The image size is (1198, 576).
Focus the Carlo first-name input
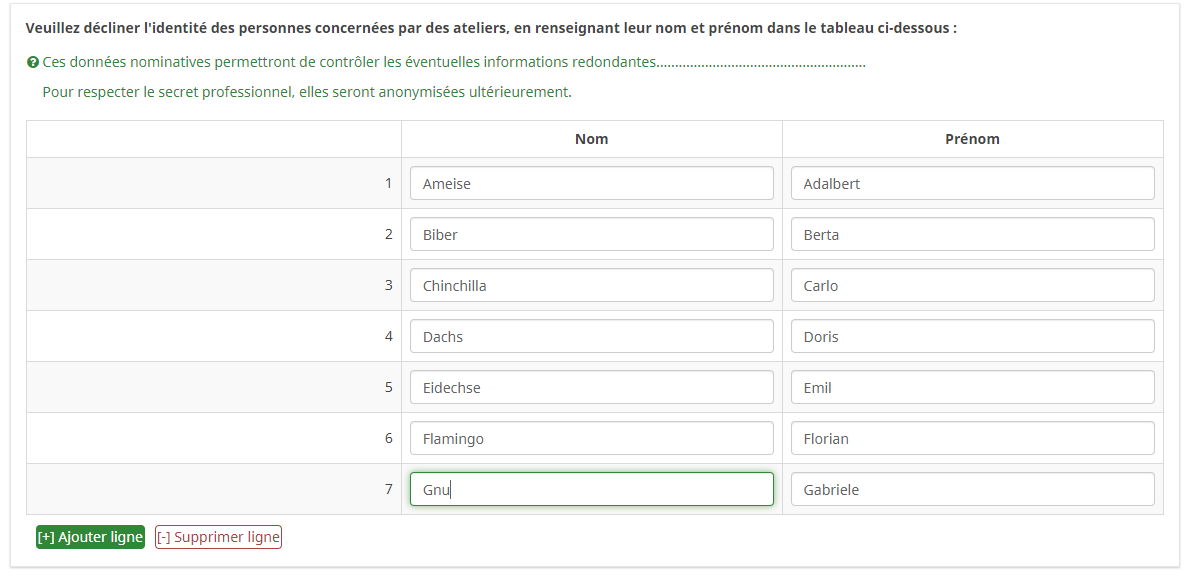[x=972, y=286]
